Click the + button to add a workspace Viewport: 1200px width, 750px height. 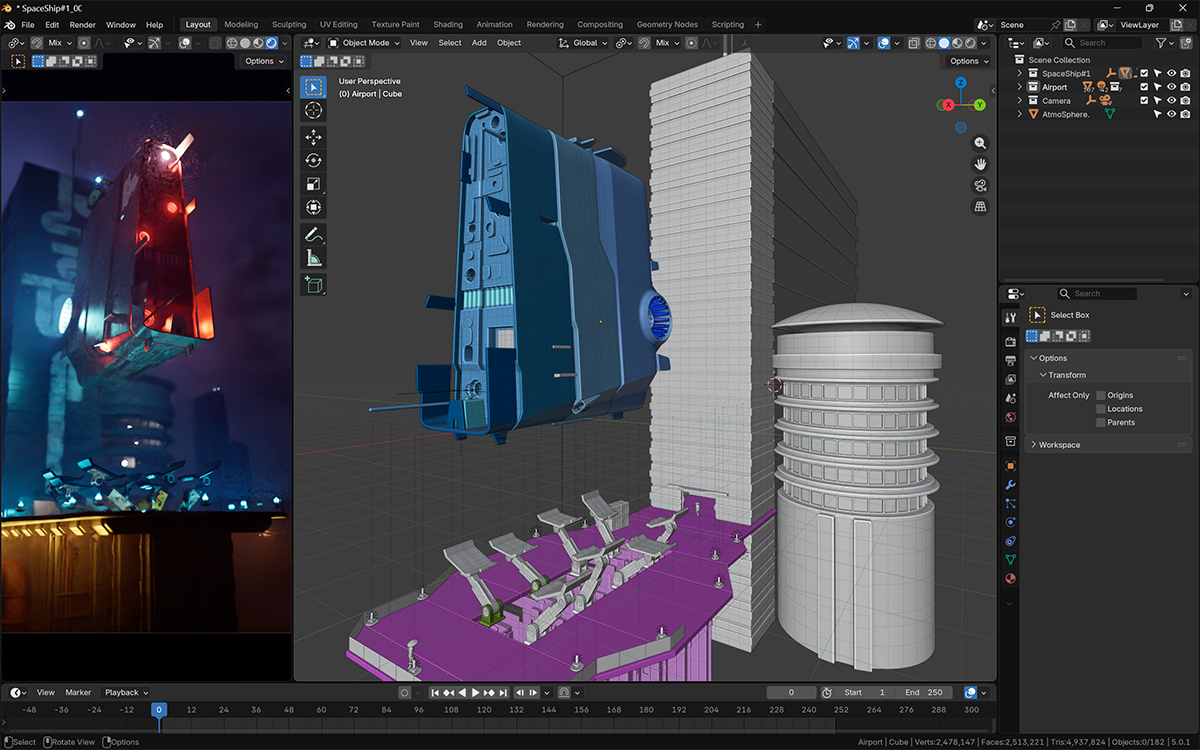(758, 24)
